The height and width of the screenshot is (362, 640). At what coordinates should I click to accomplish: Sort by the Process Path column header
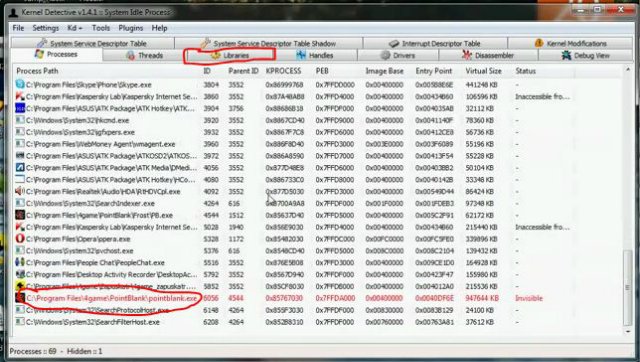(37, 71)
